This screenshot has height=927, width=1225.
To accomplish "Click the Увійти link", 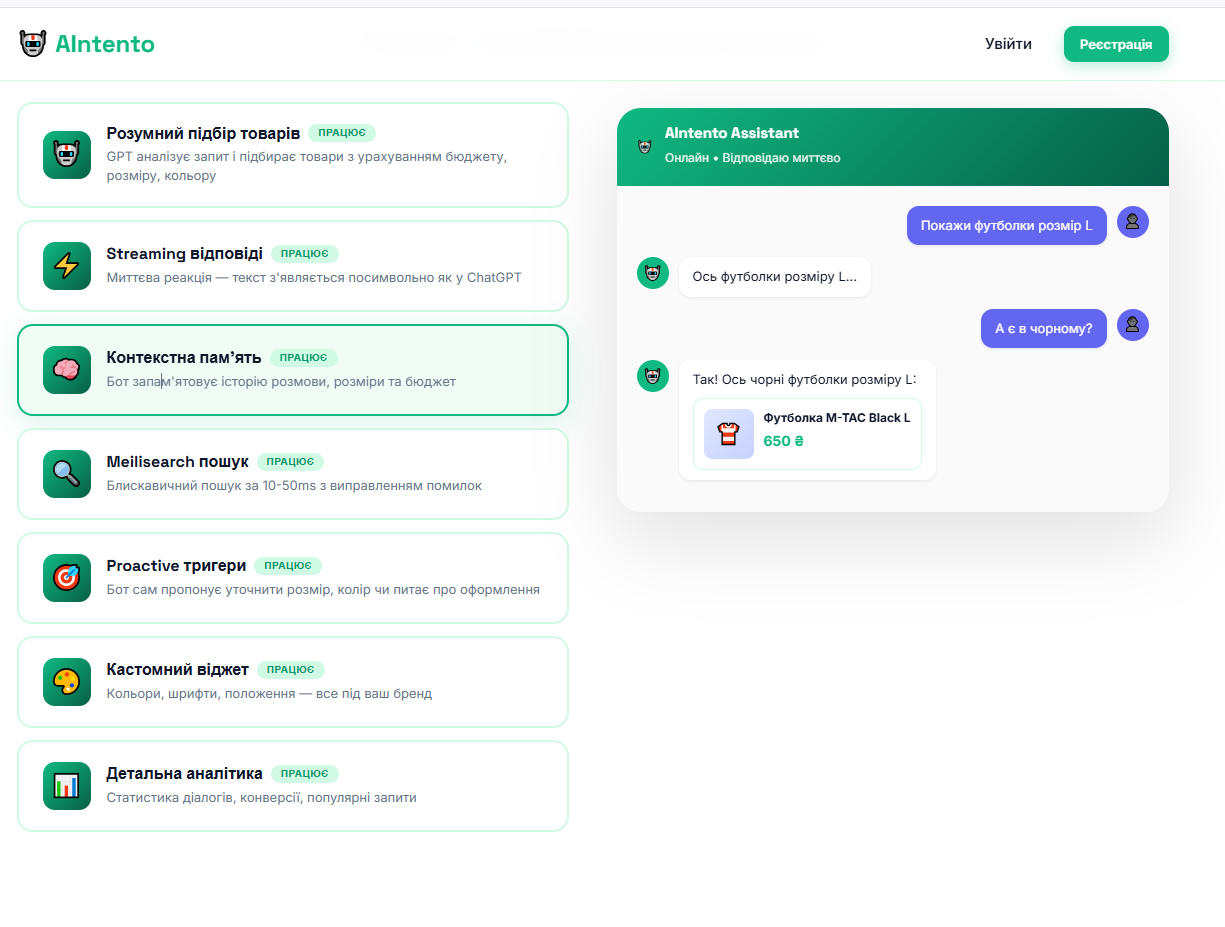I will tap(1008, 44).
